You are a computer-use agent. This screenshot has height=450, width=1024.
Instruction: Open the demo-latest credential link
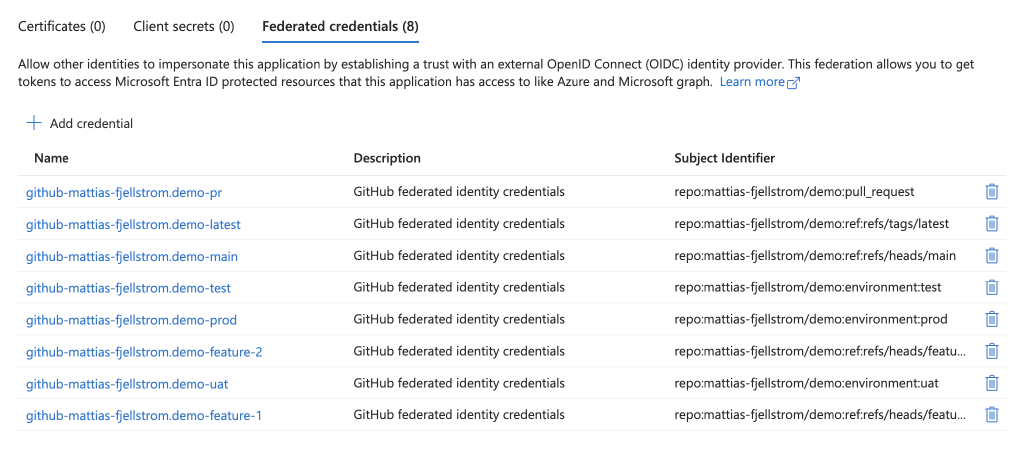pos(133,224)
